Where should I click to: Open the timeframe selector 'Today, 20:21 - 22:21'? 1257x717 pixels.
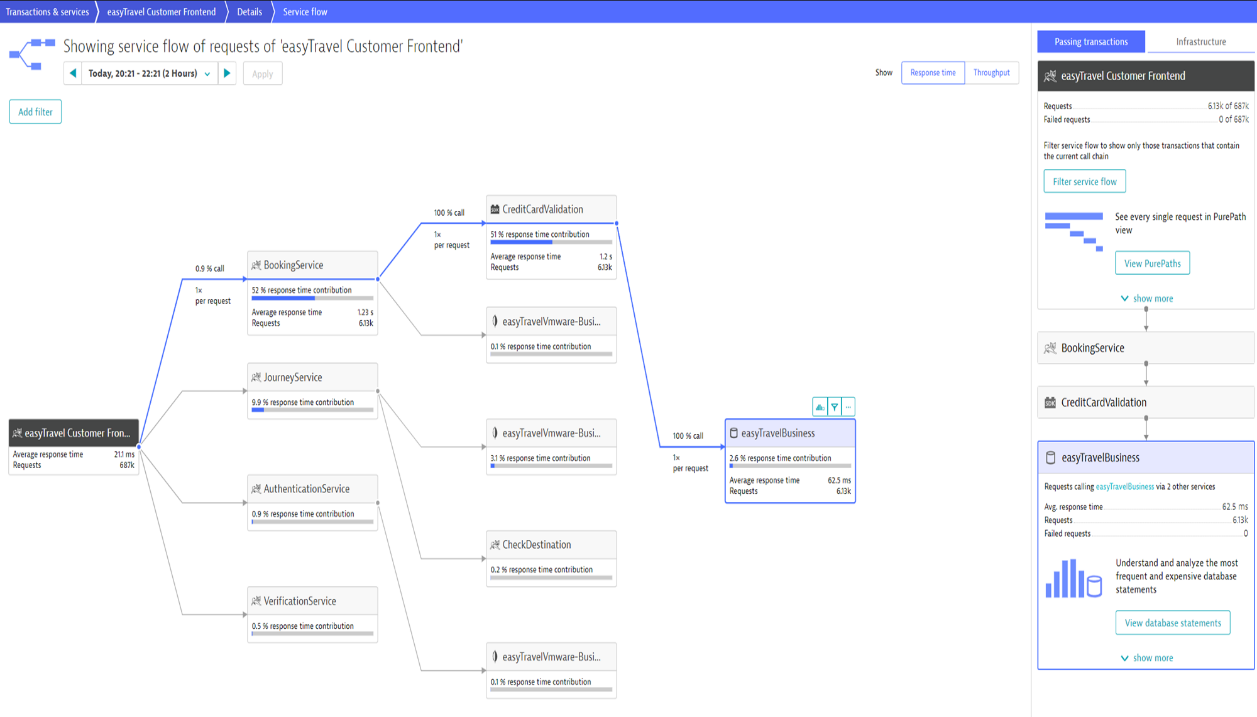pyautogui.click(x=150, y=73)
